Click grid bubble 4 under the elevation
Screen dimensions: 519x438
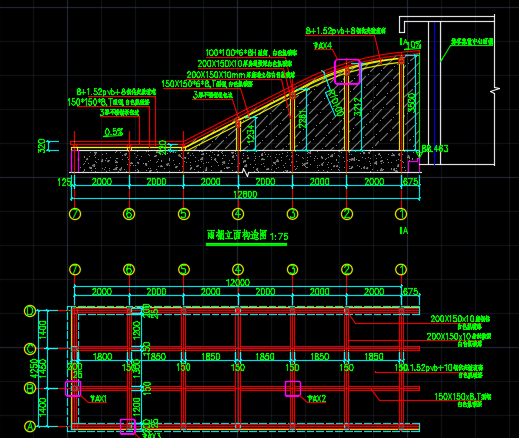pyautogui.click(x=238, y=214)
